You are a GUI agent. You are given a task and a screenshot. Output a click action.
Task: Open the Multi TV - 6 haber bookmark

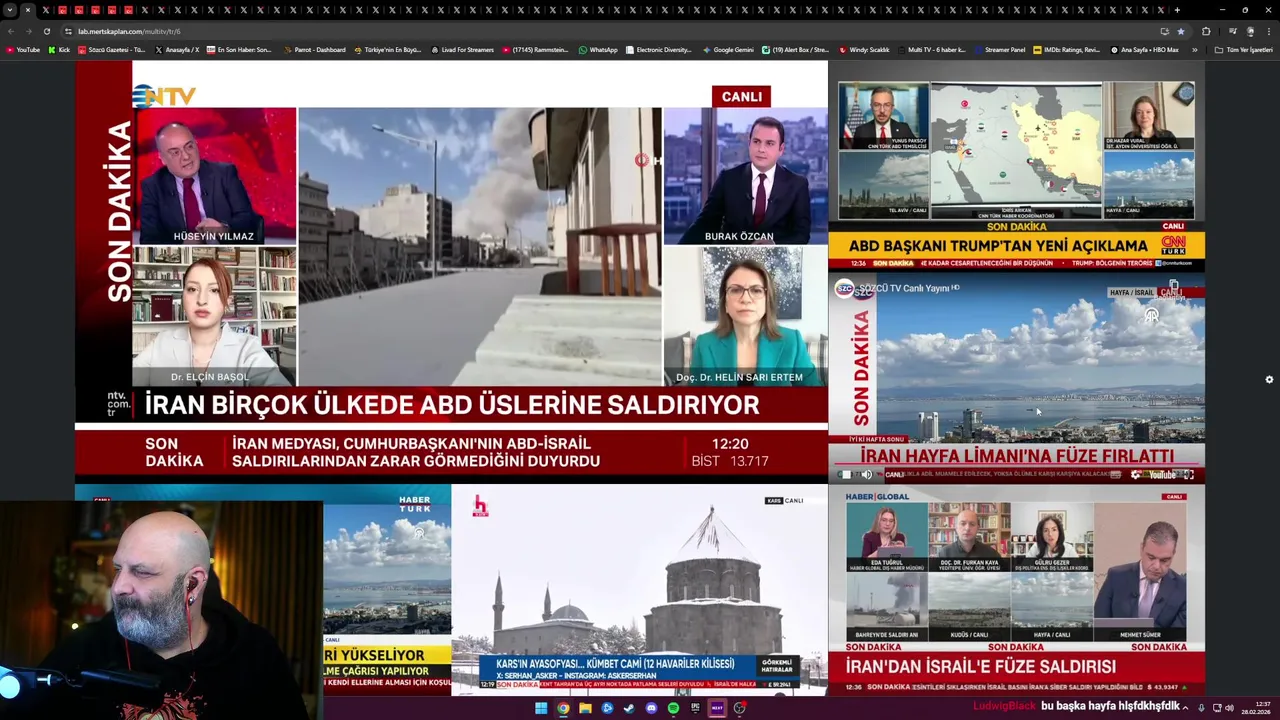(x=930, y=49)
